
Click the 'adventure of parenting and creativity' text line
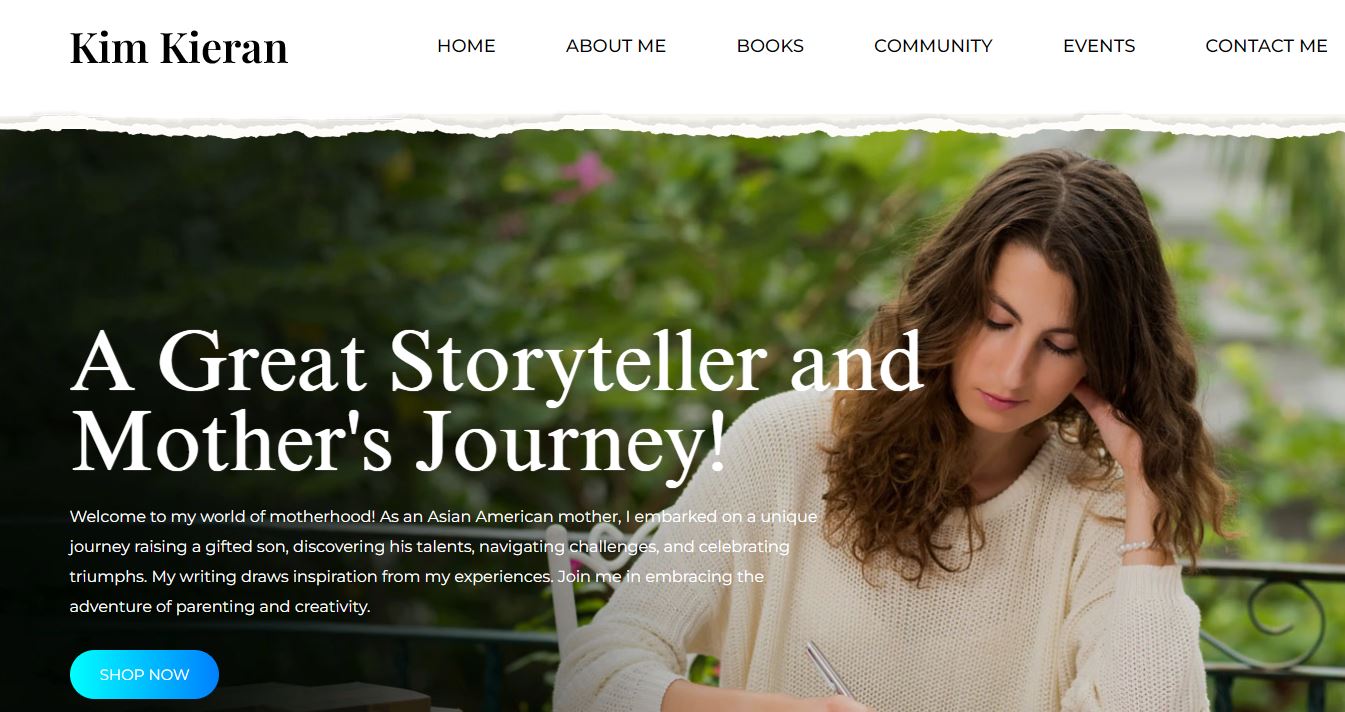pyautogui.click(x=220, y=606)
